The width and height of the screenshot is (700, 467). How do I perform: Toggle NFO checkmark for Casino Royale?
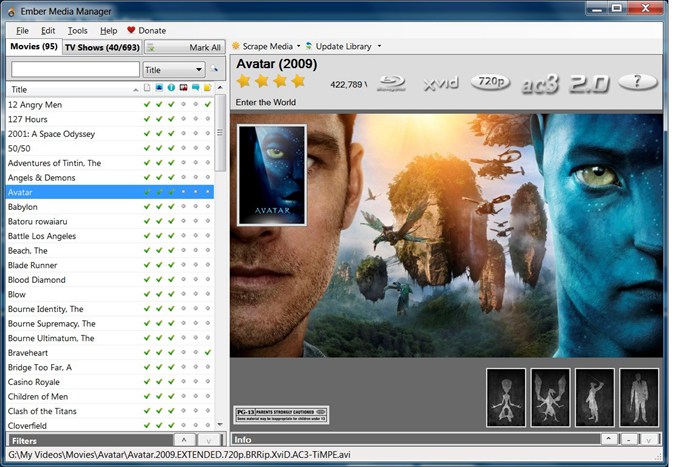tap(171, 382)
